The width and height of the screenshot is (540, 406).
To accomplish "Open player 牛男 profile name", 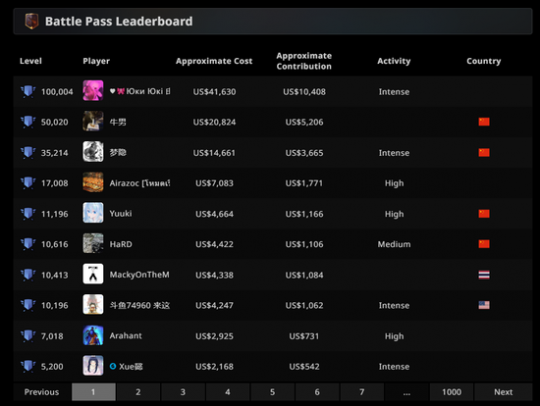I will 118,122.
